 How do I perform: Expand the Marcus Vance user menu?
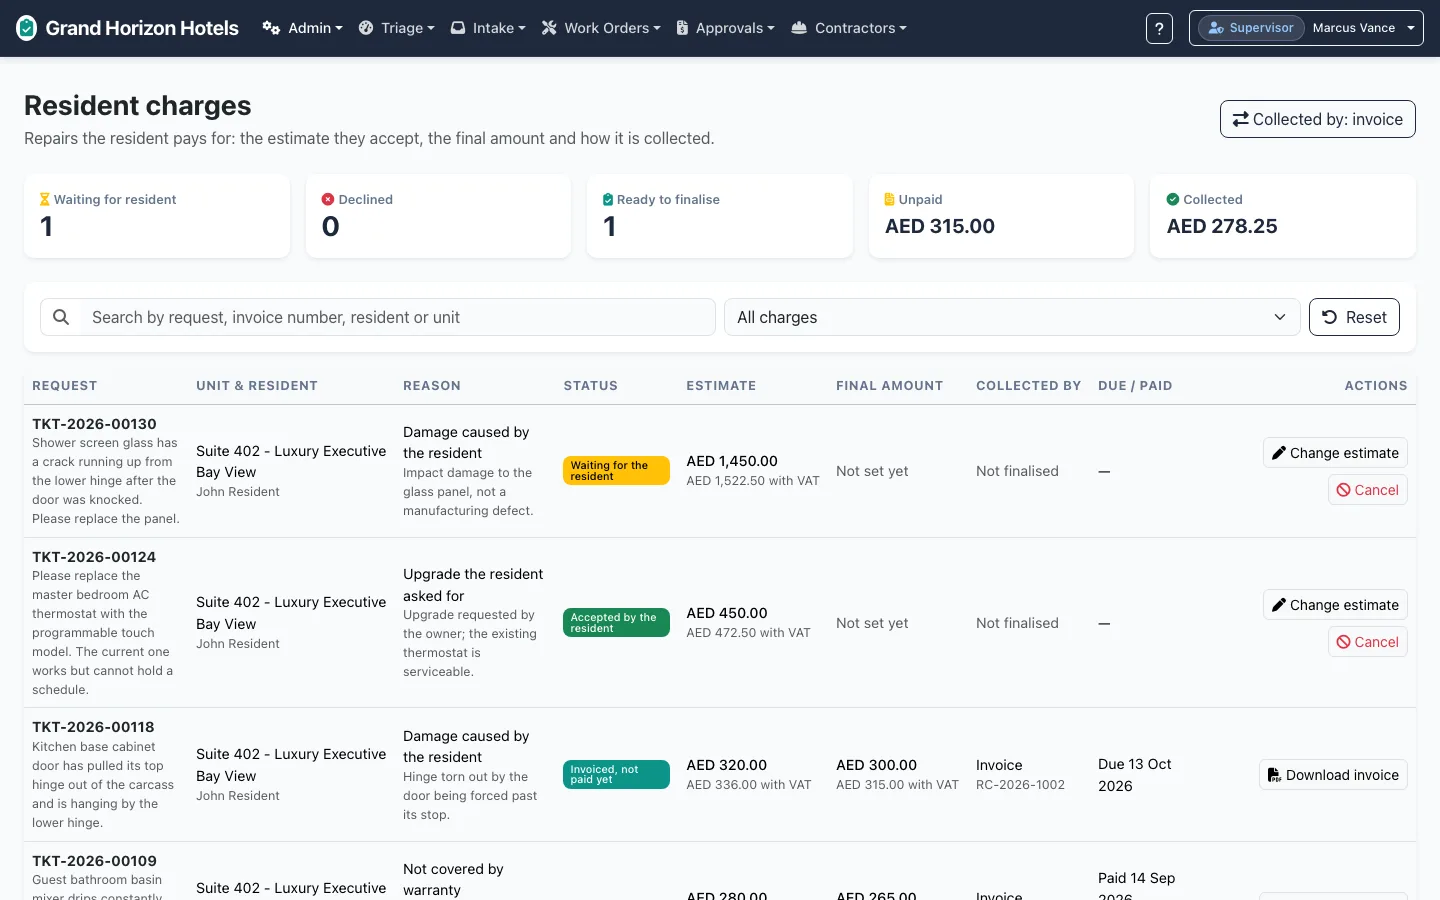1306,28
